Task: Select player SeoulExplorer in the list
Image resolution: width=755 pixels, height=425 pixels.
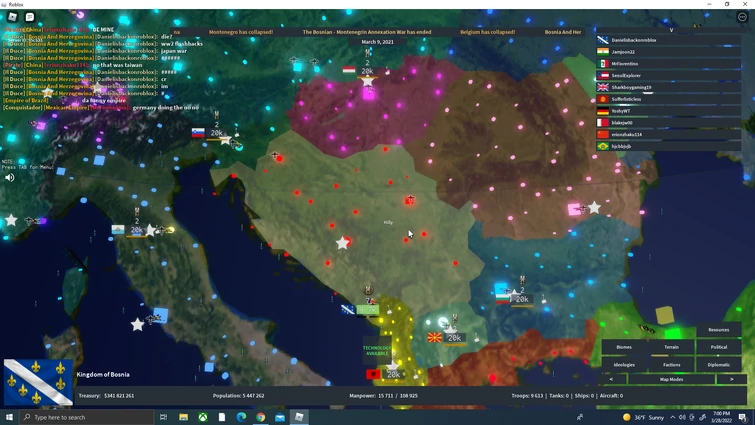Action: coord(668,75)
